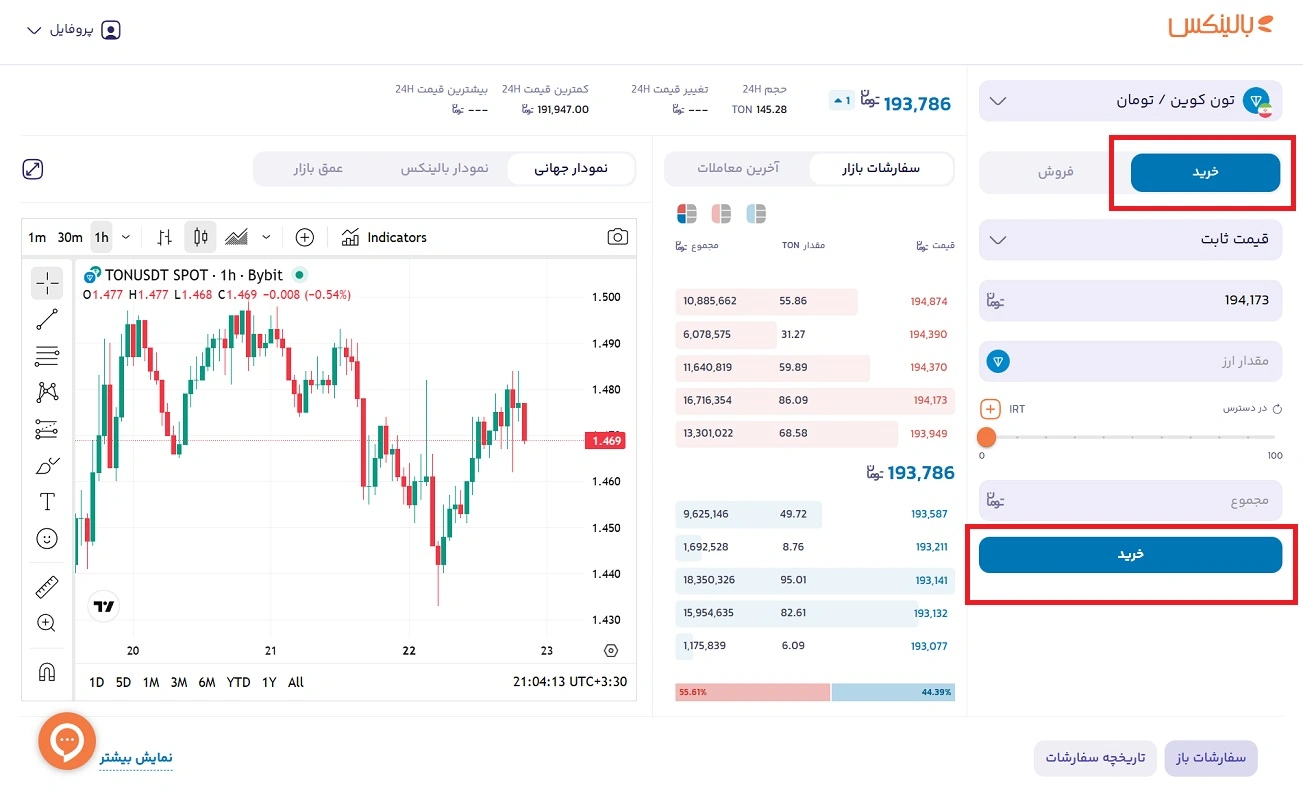Toggle the magnet mode icon
This screenshot has width=1303, height=800.
47,672
